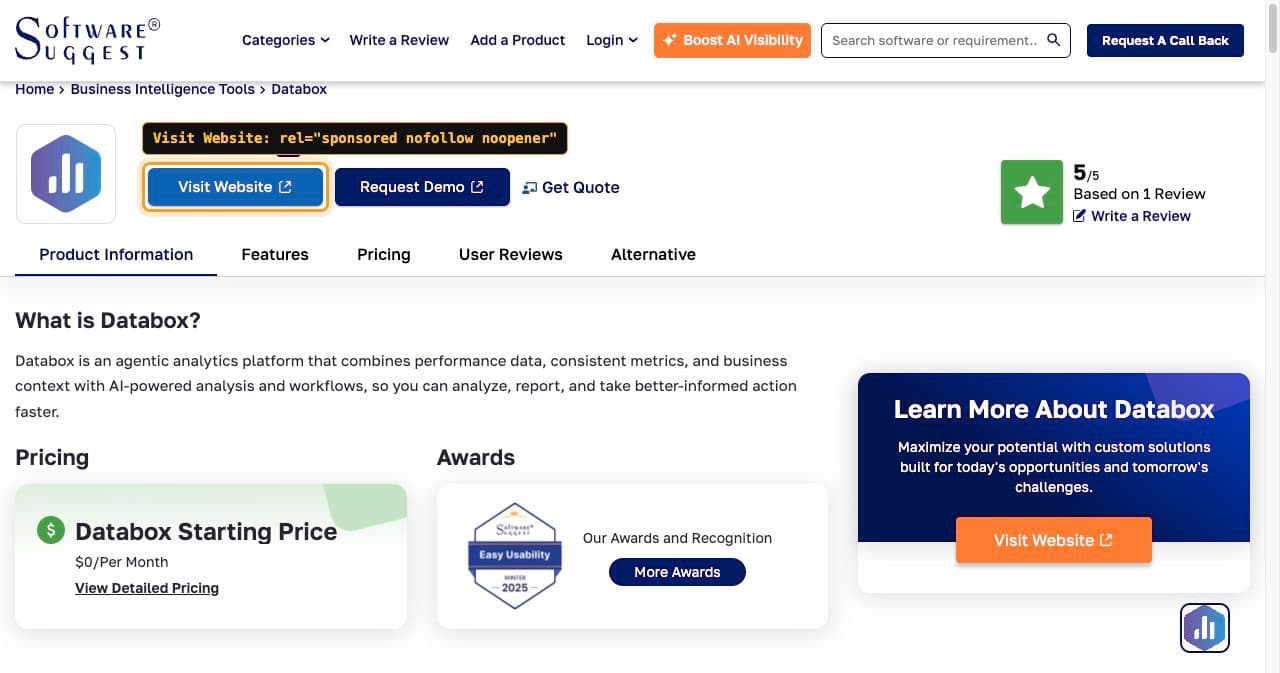The height and width of the screenshot is (673, 1280).
Task: Click Write a Review link near rating
Action: pyautogui.click(x=1140, y=216)
